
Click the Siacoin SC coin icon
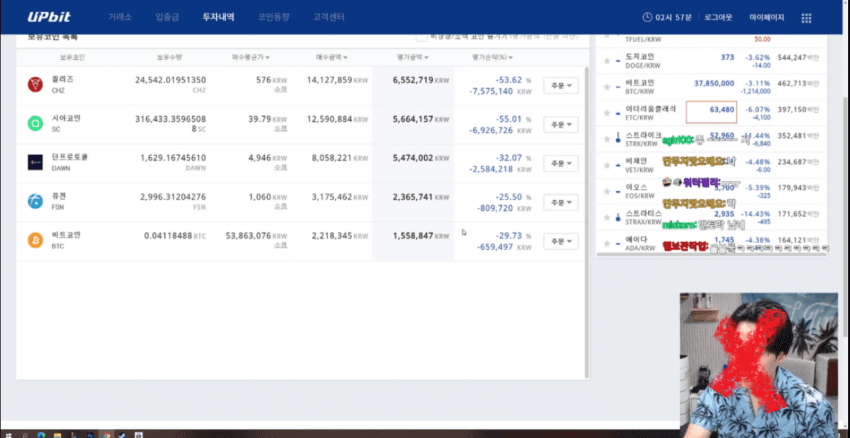pos(35,124)
